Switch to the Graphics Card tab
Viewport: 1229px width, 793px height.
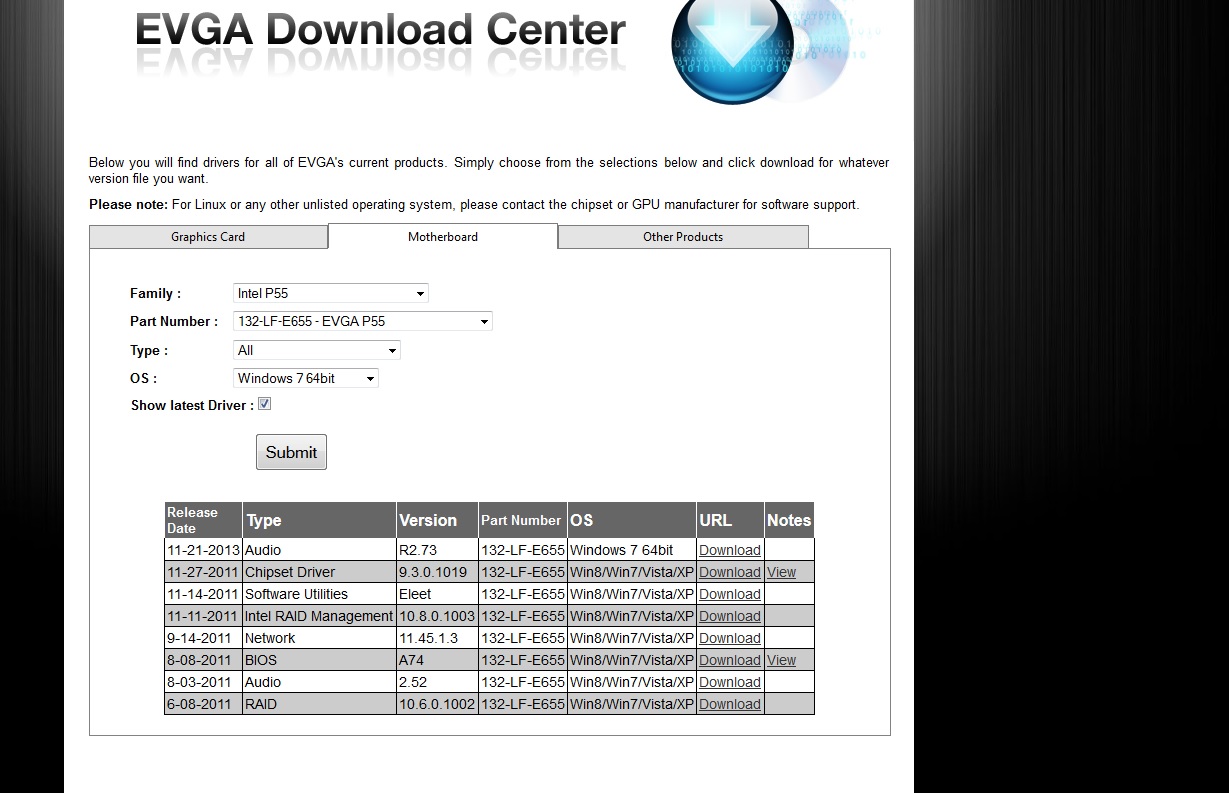pyautogui.click(x=208, y=237)
